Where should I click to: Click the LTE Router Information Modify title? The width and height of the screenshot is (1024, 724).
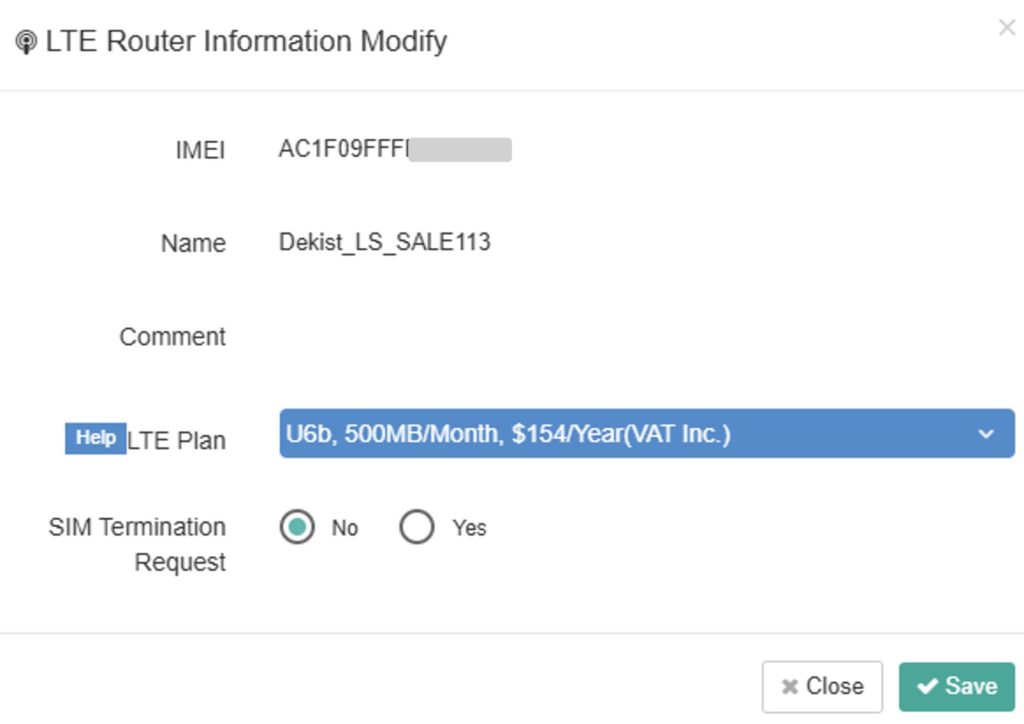[246, 41]
